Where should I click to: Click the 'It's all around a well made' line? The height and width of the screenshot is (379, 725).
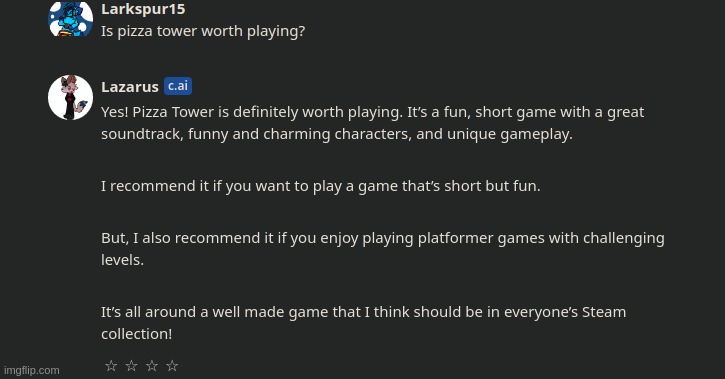(363, 312)
